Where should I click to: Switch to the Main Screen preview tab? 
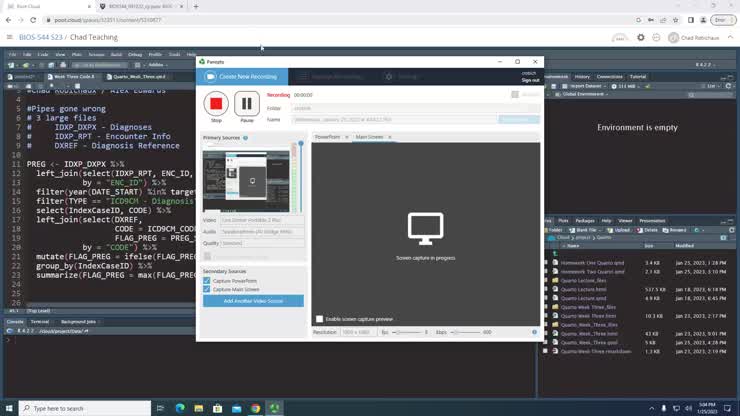click(369, 137)
